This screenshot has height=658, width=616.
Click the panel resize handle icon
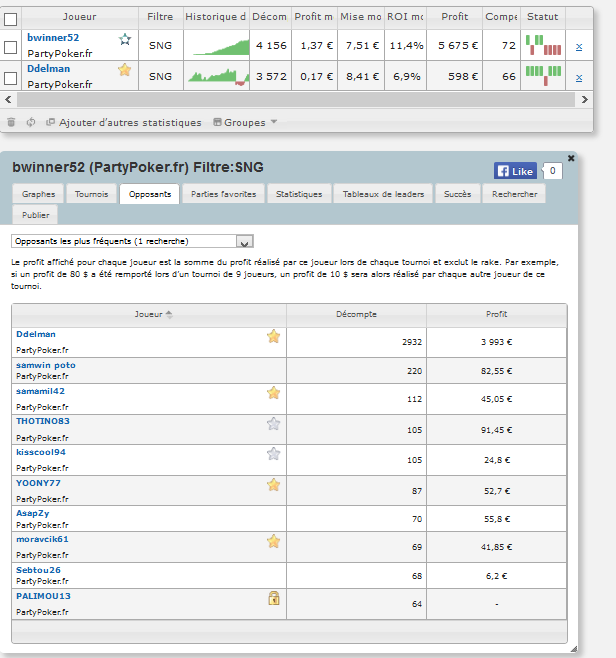coord(574,649)
